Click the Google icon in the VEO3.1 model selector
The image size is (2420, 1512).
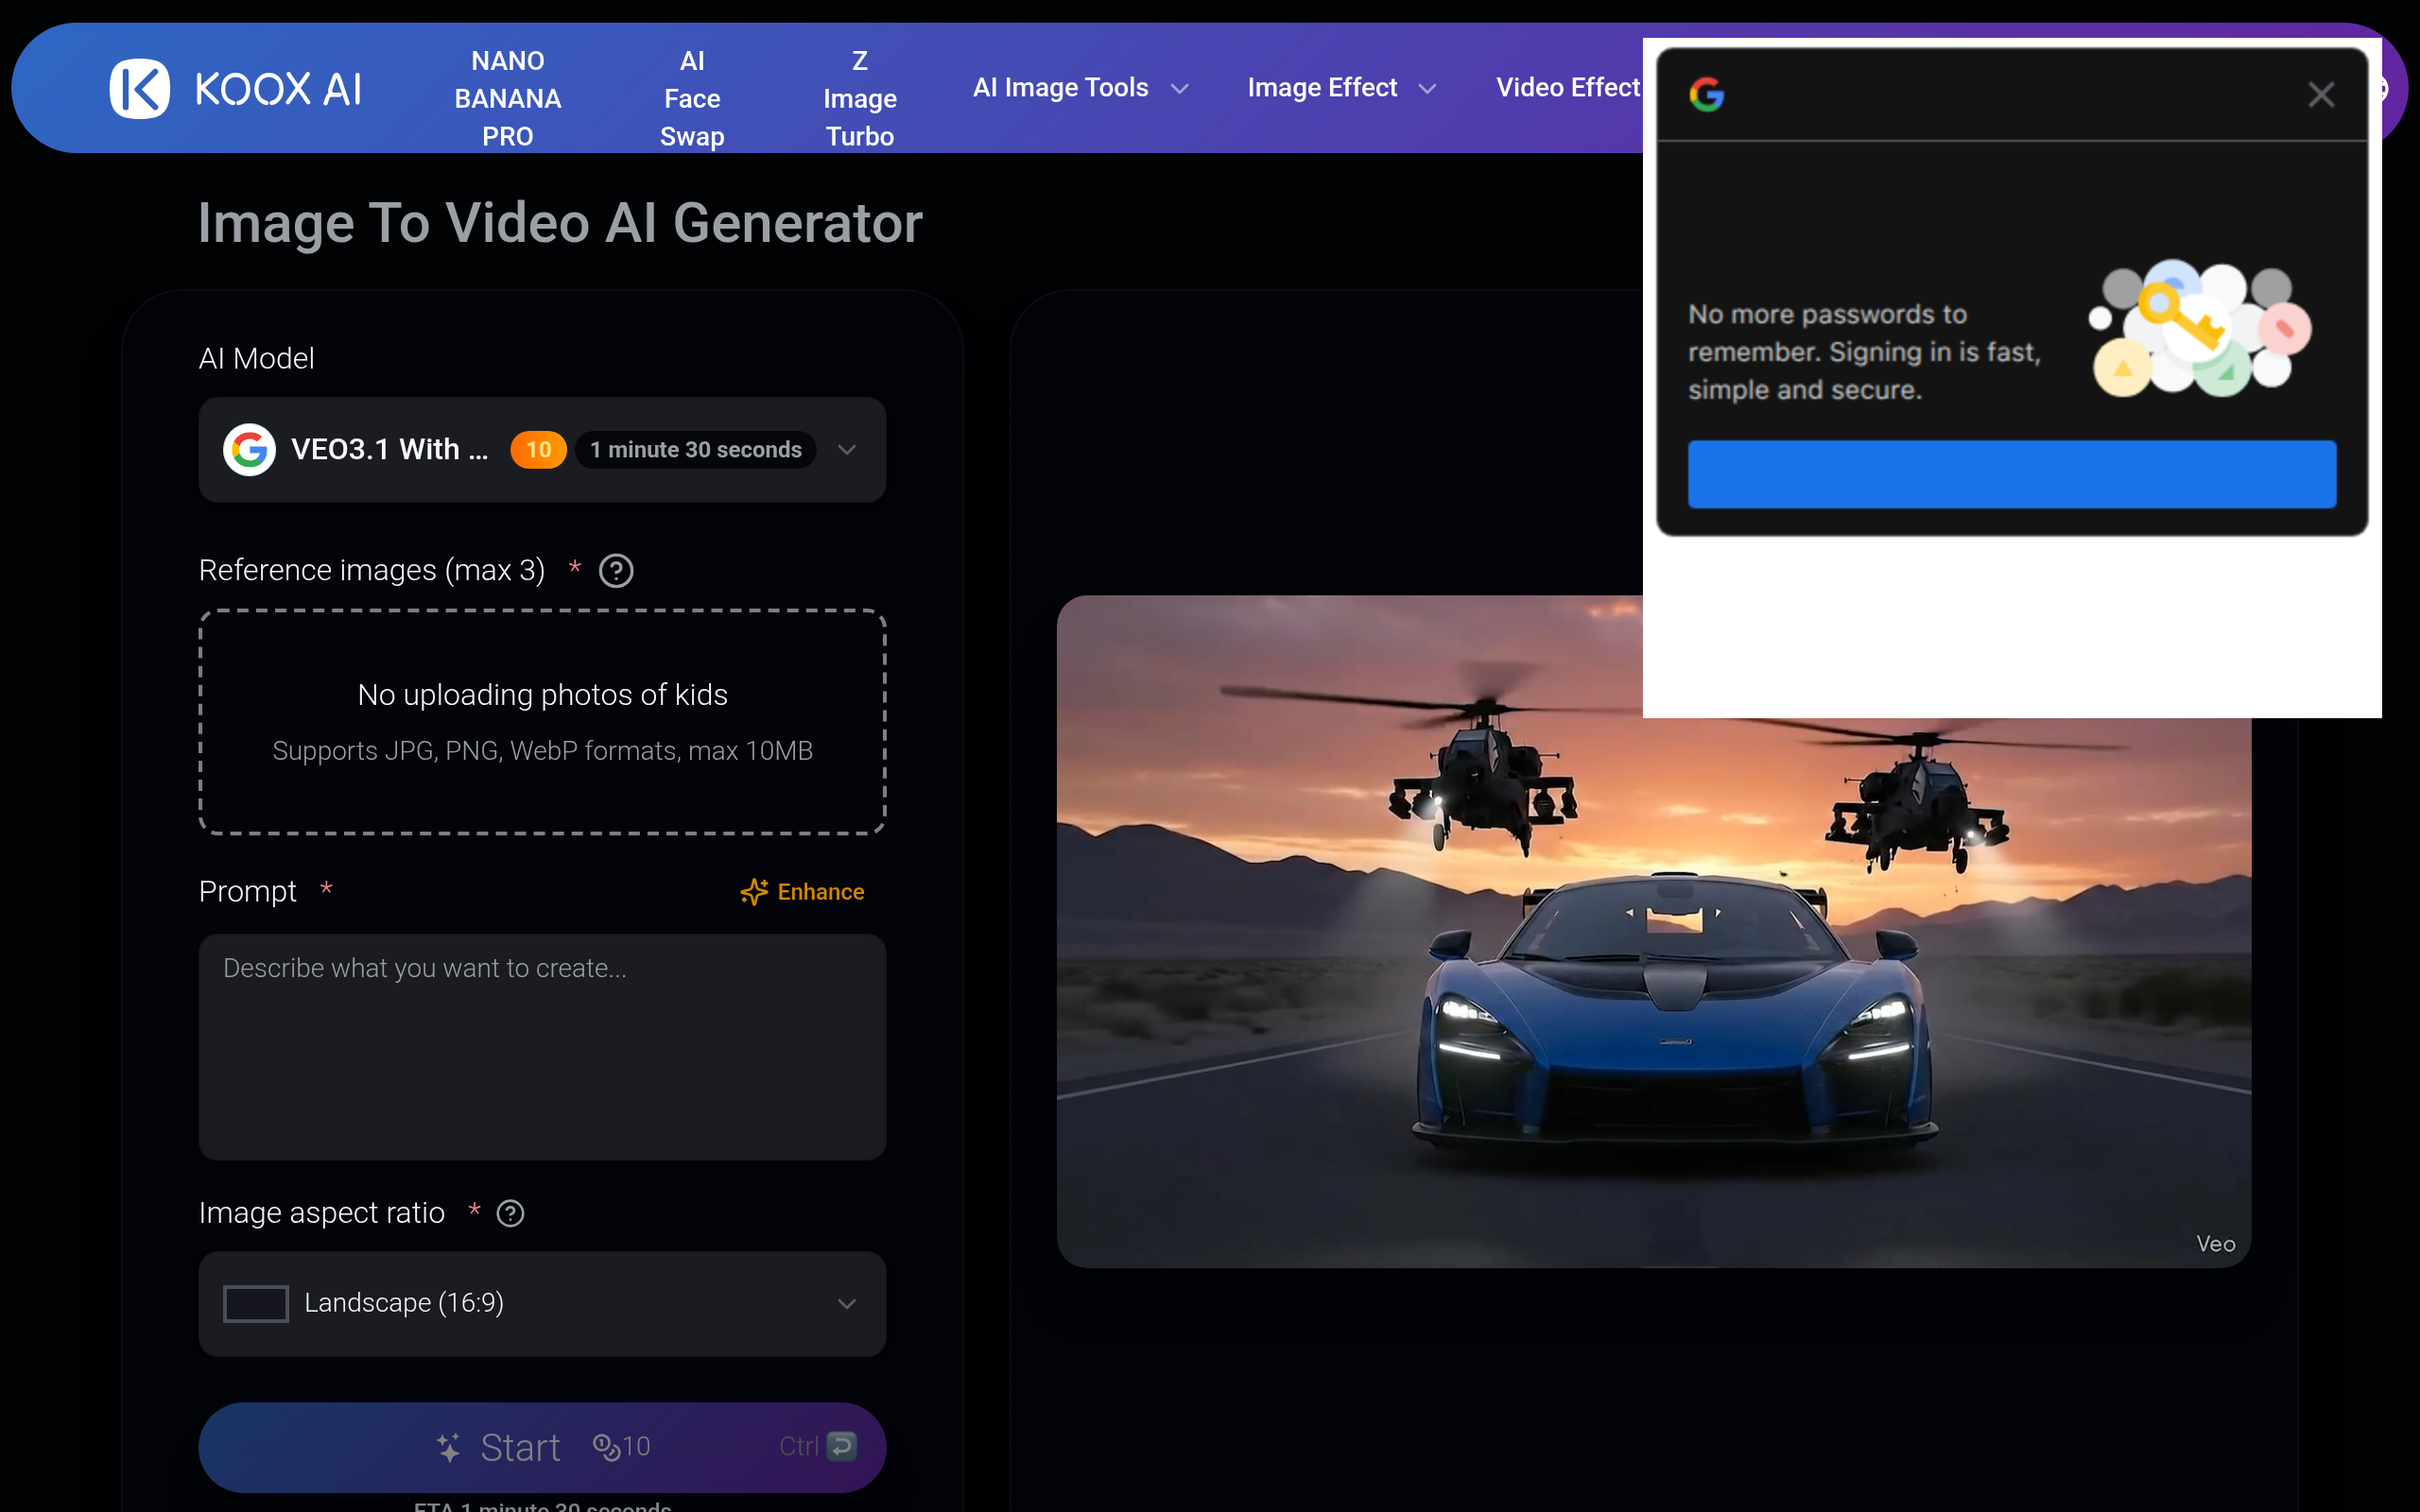tap(249, 450)
